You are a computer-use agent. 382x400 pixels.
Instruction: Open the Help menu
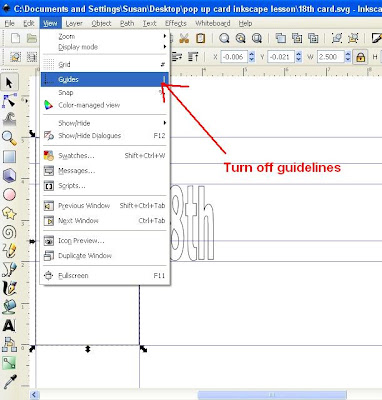click(x=245, y=23)
